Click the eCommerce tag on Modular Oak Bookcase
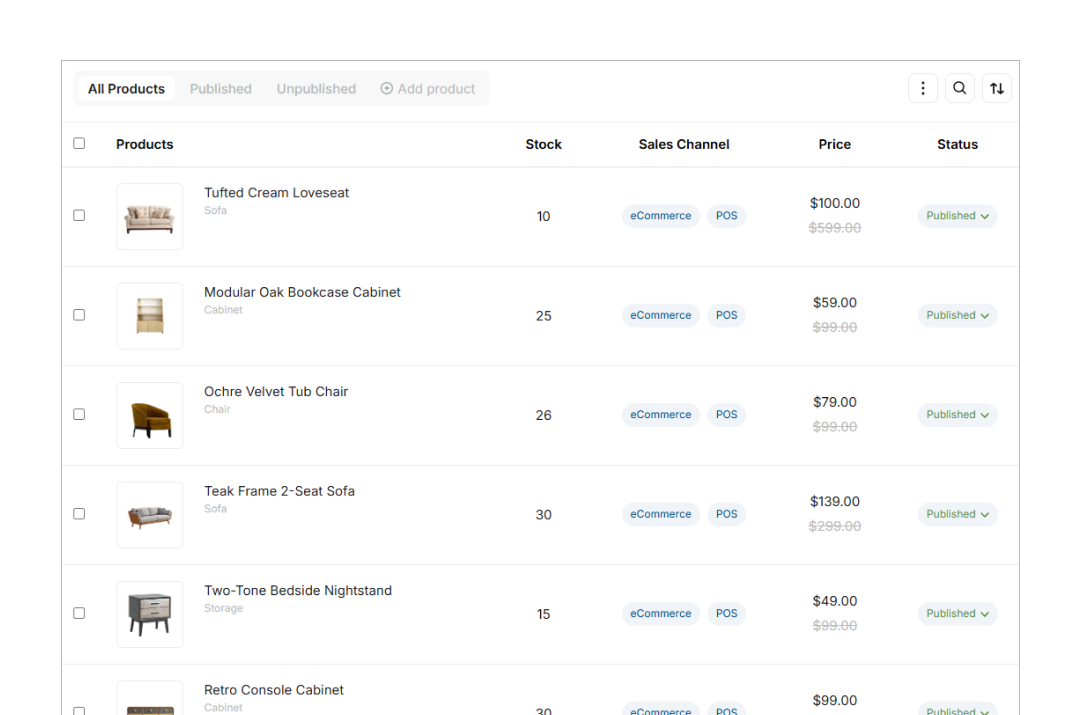The image size is (1081, 715). click(x=660, y=315)
